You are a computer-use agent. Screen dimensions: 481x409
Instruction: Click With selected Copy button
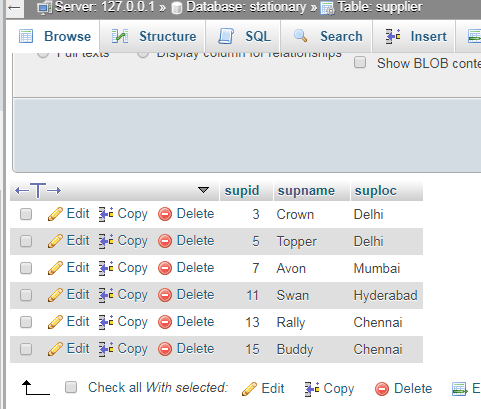coord(329,388)
